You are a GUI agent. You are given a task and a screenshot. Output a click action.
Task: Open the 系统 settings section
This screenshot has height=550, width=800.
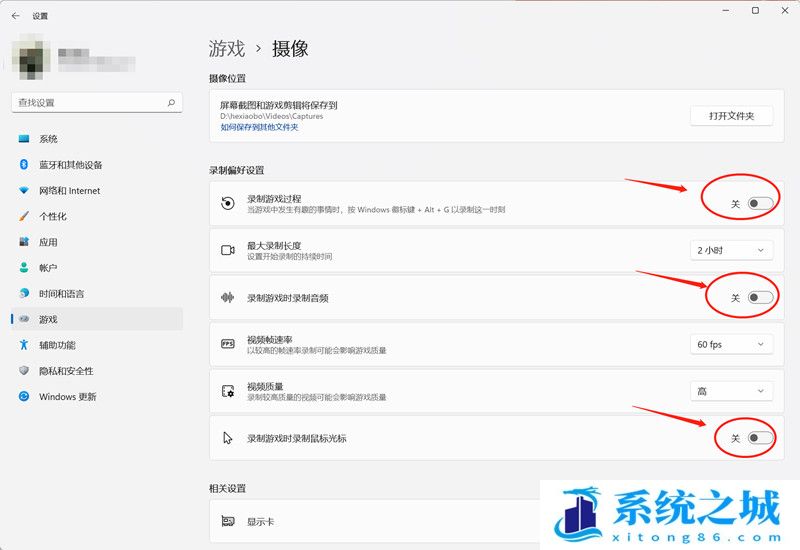point(96,139)
